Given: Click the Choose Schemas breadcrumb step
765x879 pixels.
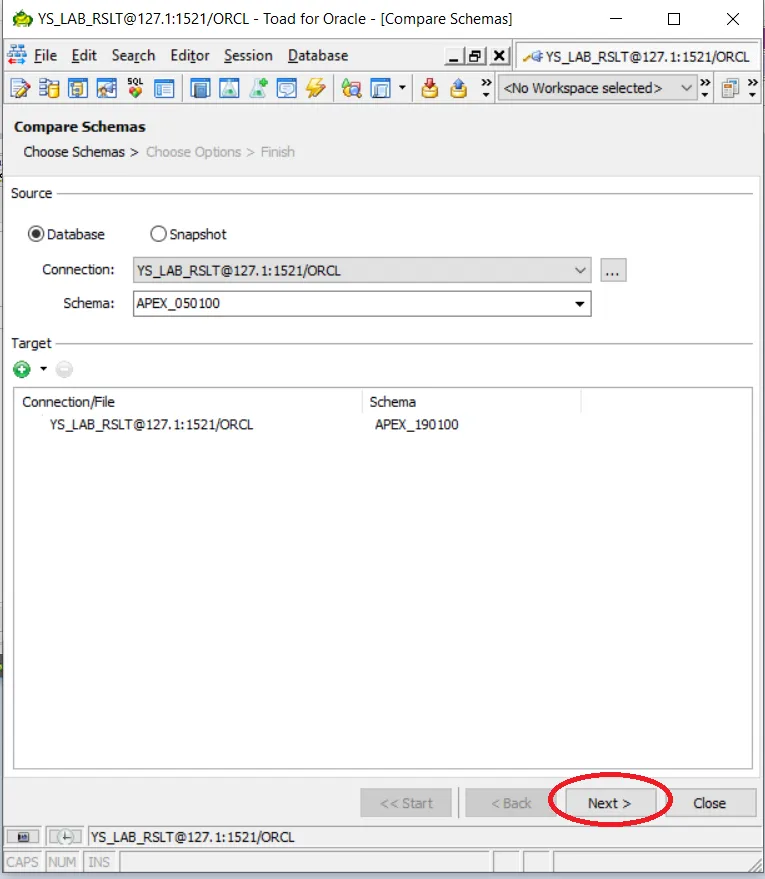Looking at the screenshot, I should pyautogui.click(x=74, y=152).
